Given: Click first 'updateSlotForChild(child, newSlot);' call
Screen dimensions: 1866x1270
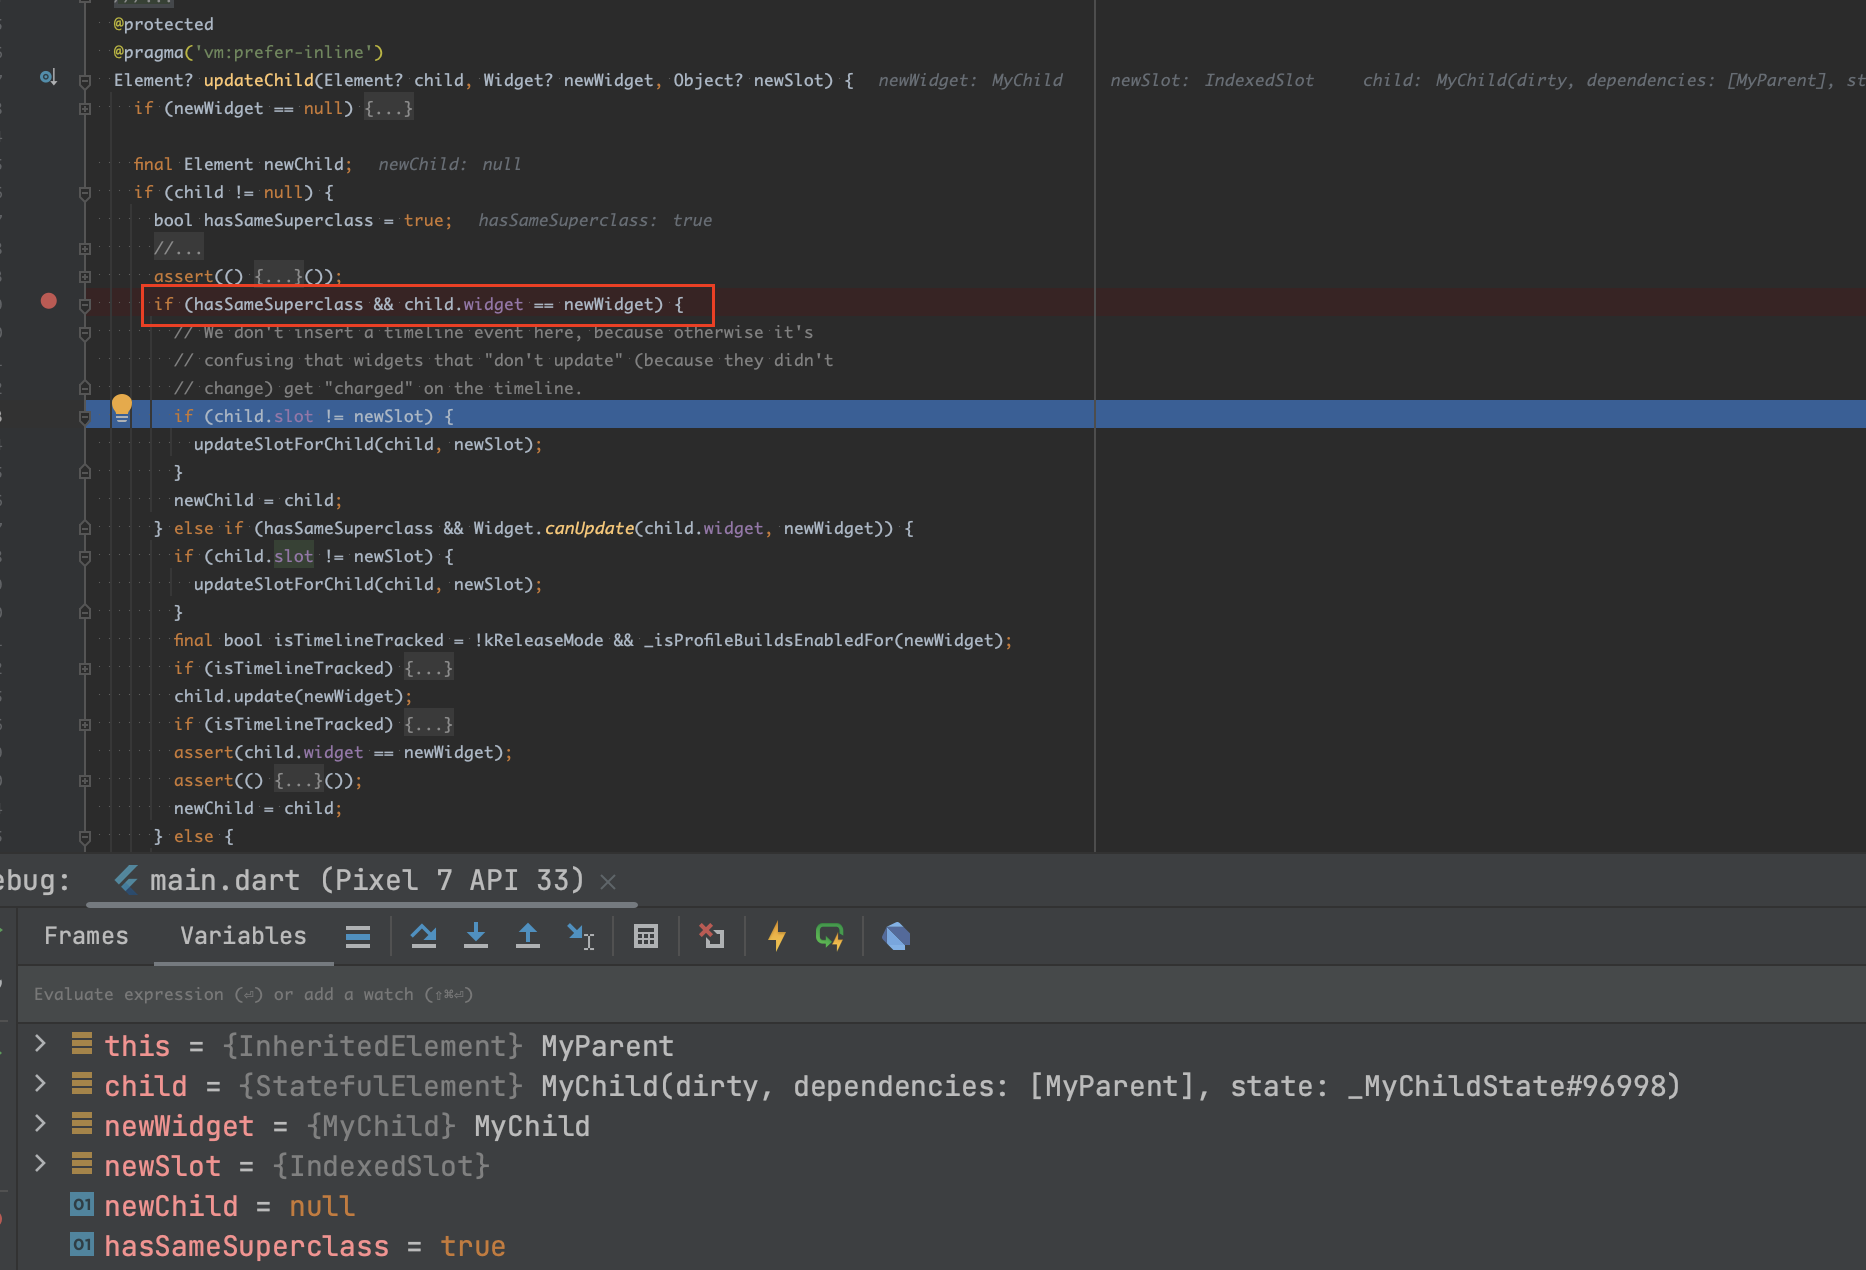Looking at the screenshot, I should click(368, 444).
